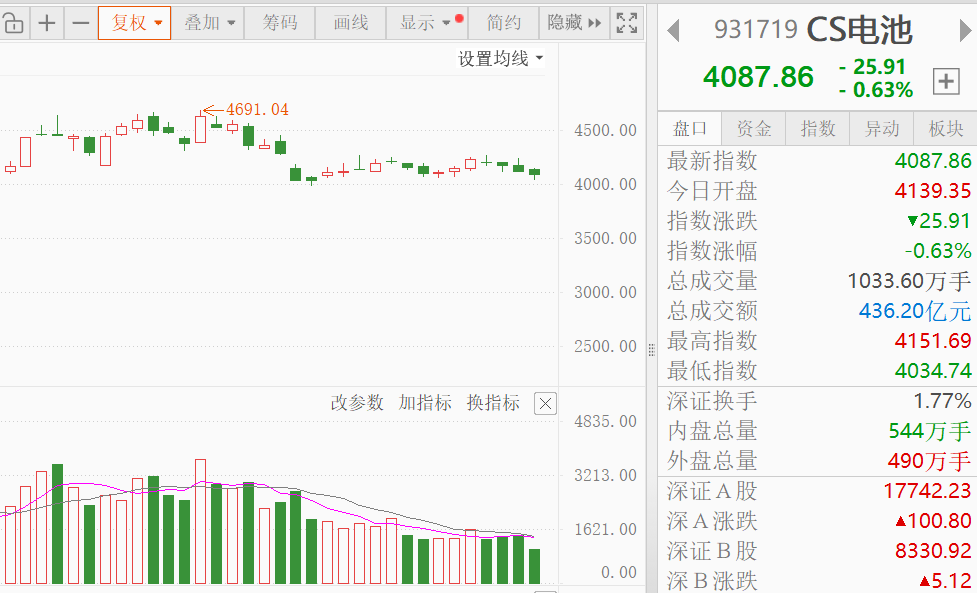Click the latest index value 4087.86 in header
The image size is (977, 593).
click(758, 77)
